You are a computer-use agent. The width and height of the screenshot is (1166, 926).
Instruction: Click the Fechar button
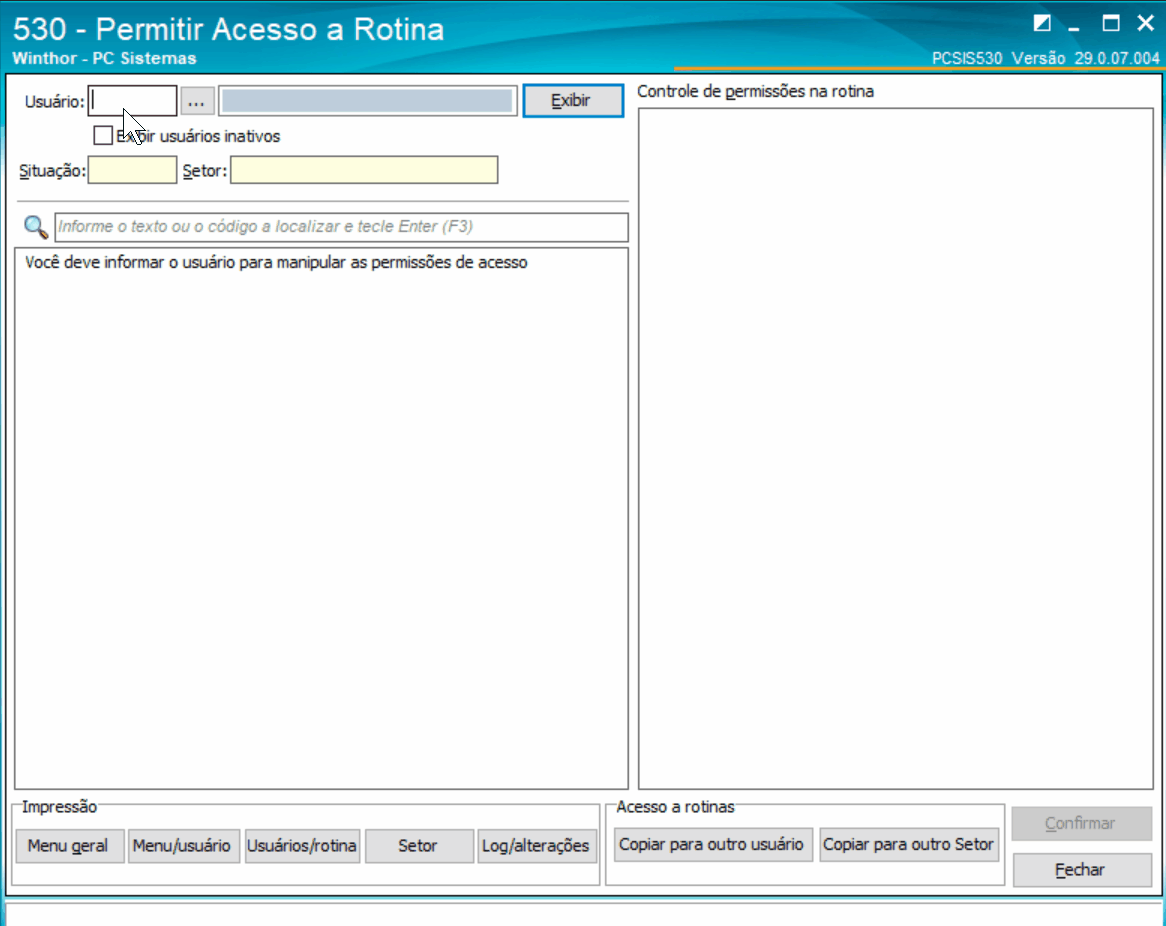(1081, 869)
